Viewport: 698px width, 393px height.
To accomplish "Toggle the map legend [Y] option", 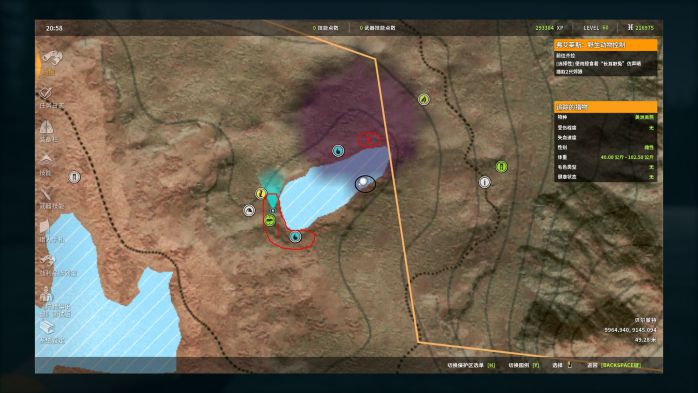I will tap(524, 365).
